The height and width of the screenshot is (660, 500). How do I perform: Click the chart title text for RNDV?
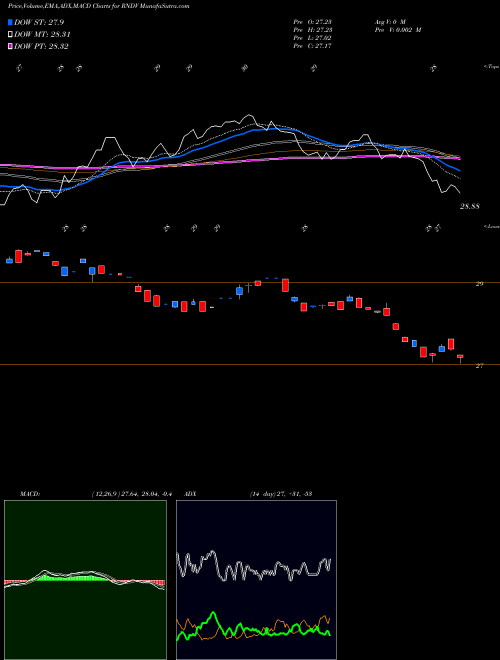point(98,6)
